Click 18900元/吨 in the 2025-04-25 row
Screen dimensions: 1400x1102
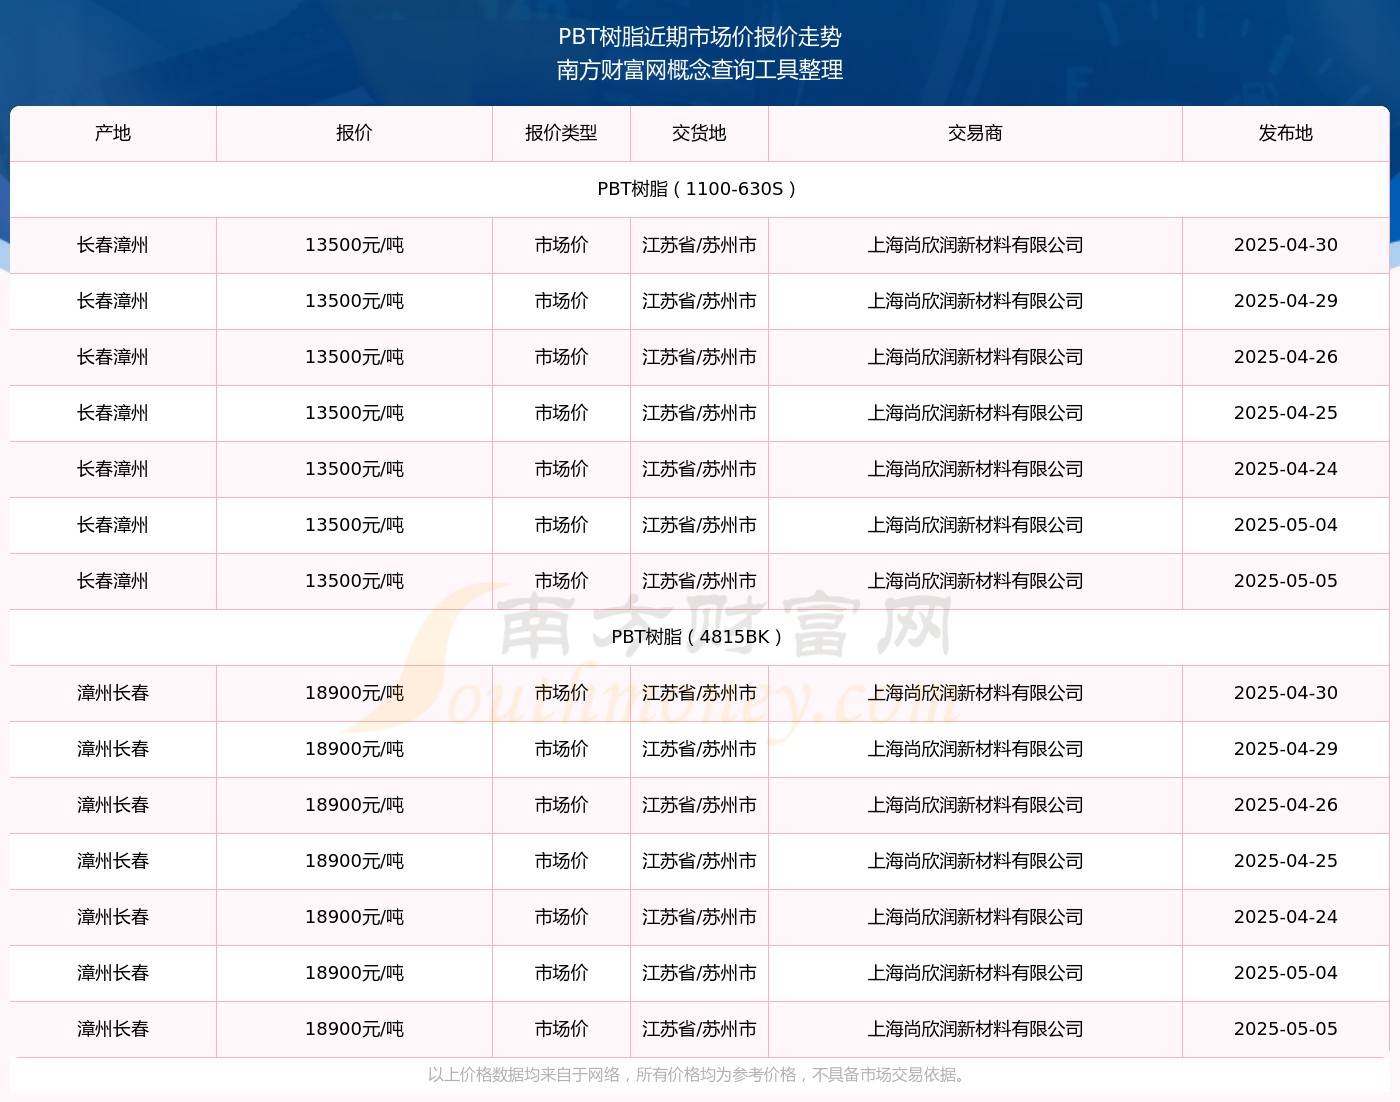[354, 861]
